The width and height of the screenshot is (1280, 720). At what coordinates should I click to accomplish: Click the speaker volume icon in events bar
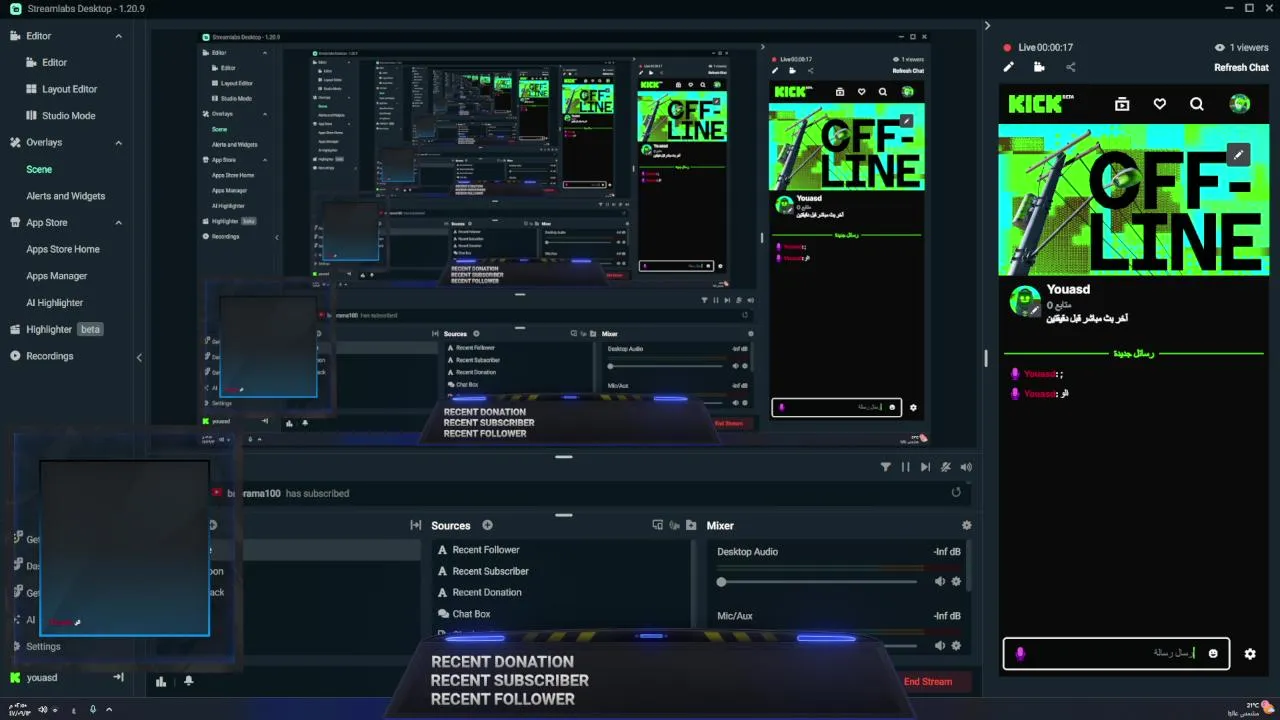tap(966, 467)
